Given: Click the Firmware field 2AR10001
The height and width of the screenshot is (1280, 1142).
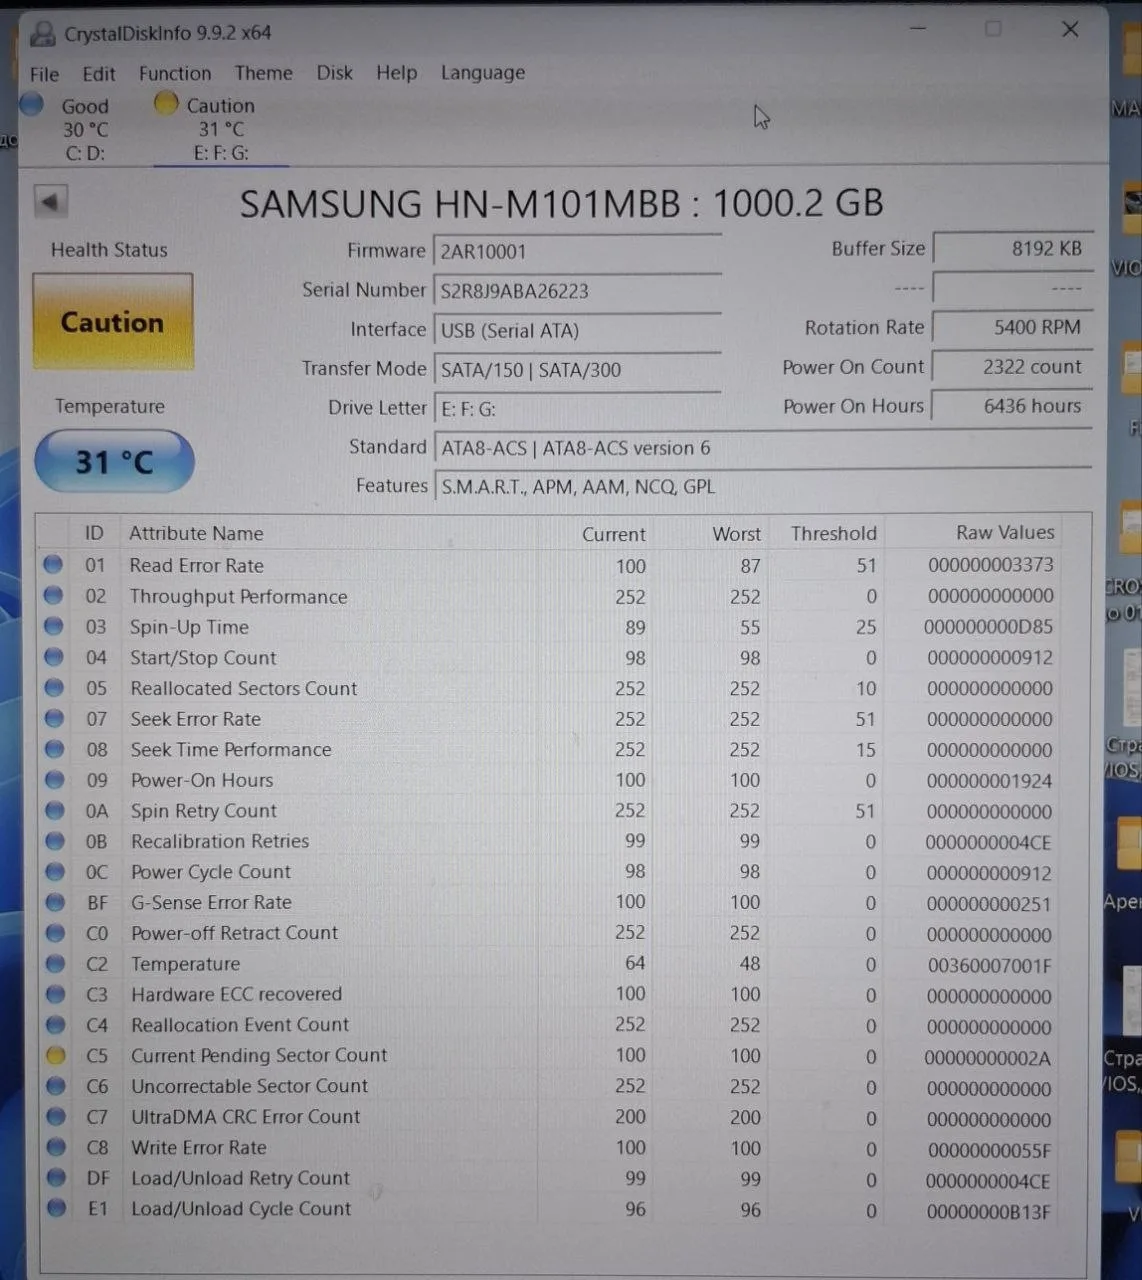Looking at the screenshot, I should (577, 252).
